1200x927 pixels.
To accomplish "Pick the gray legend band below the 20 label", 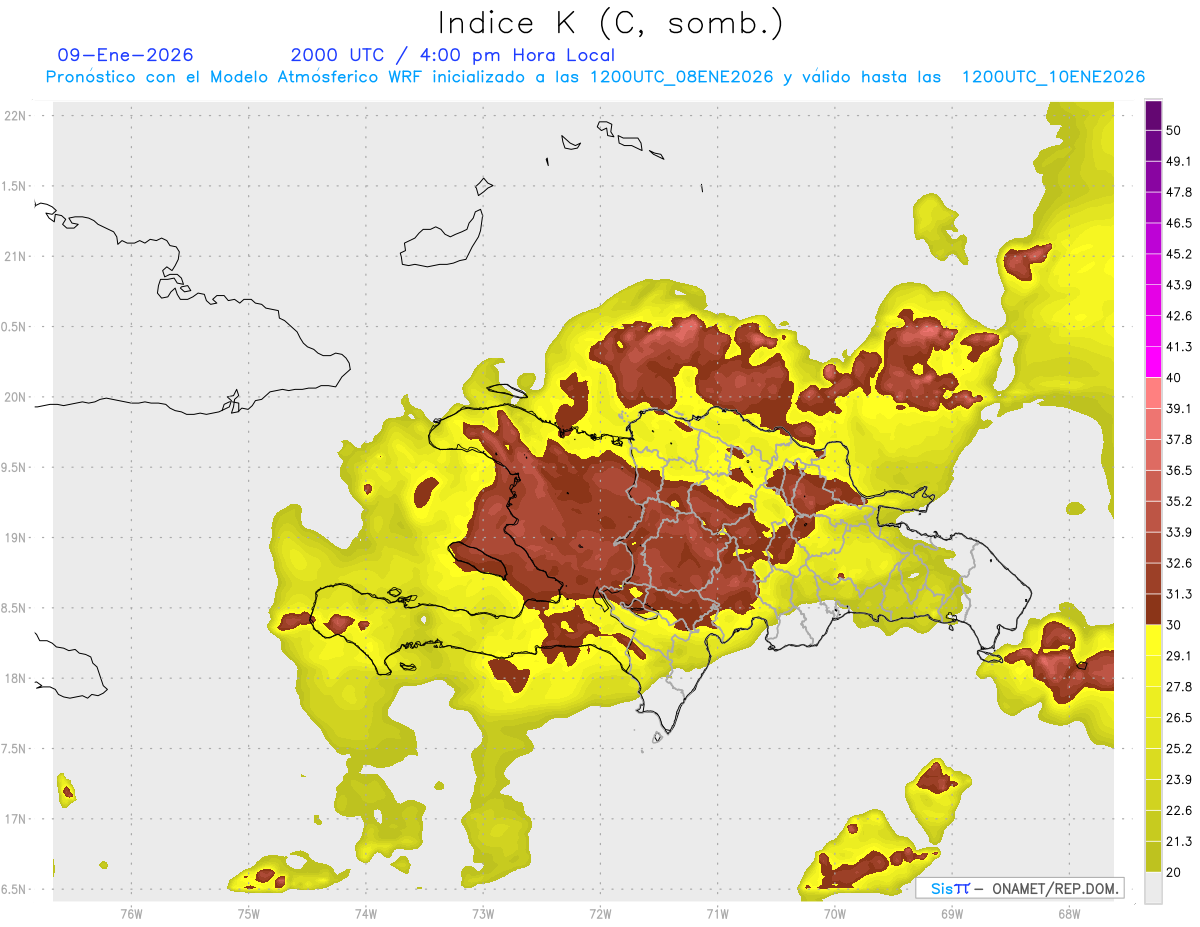I will [1153, 888].
